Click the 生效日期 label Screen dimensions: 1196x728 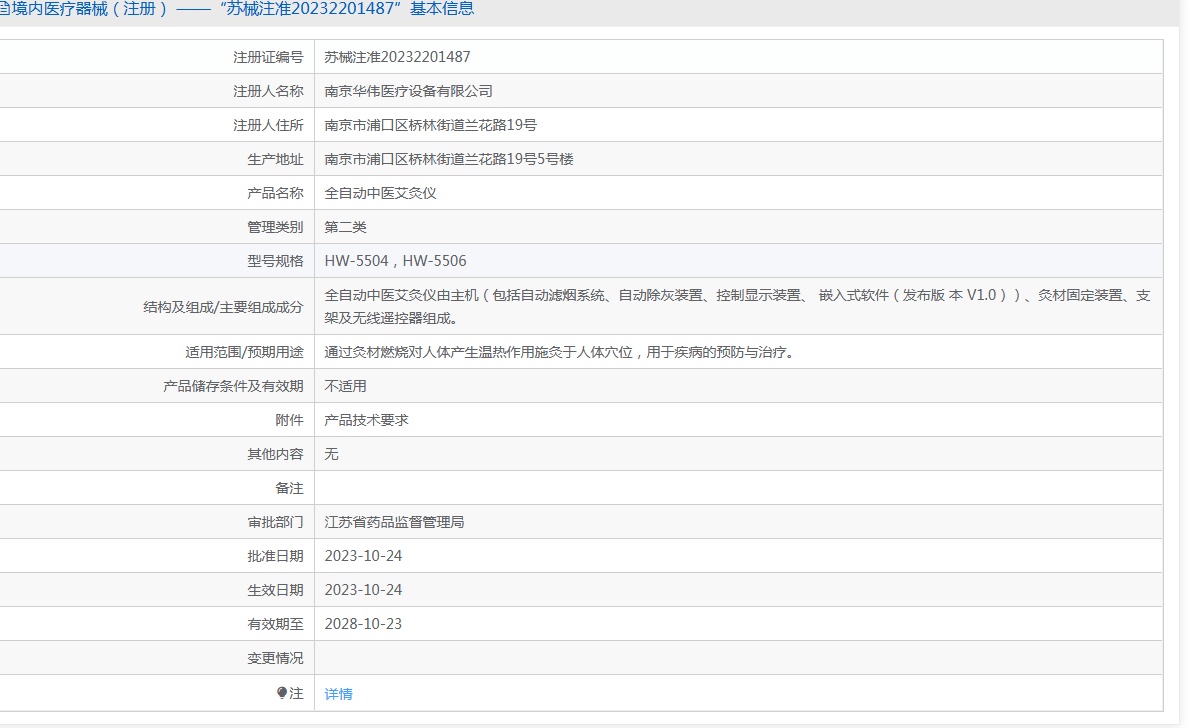275,590
